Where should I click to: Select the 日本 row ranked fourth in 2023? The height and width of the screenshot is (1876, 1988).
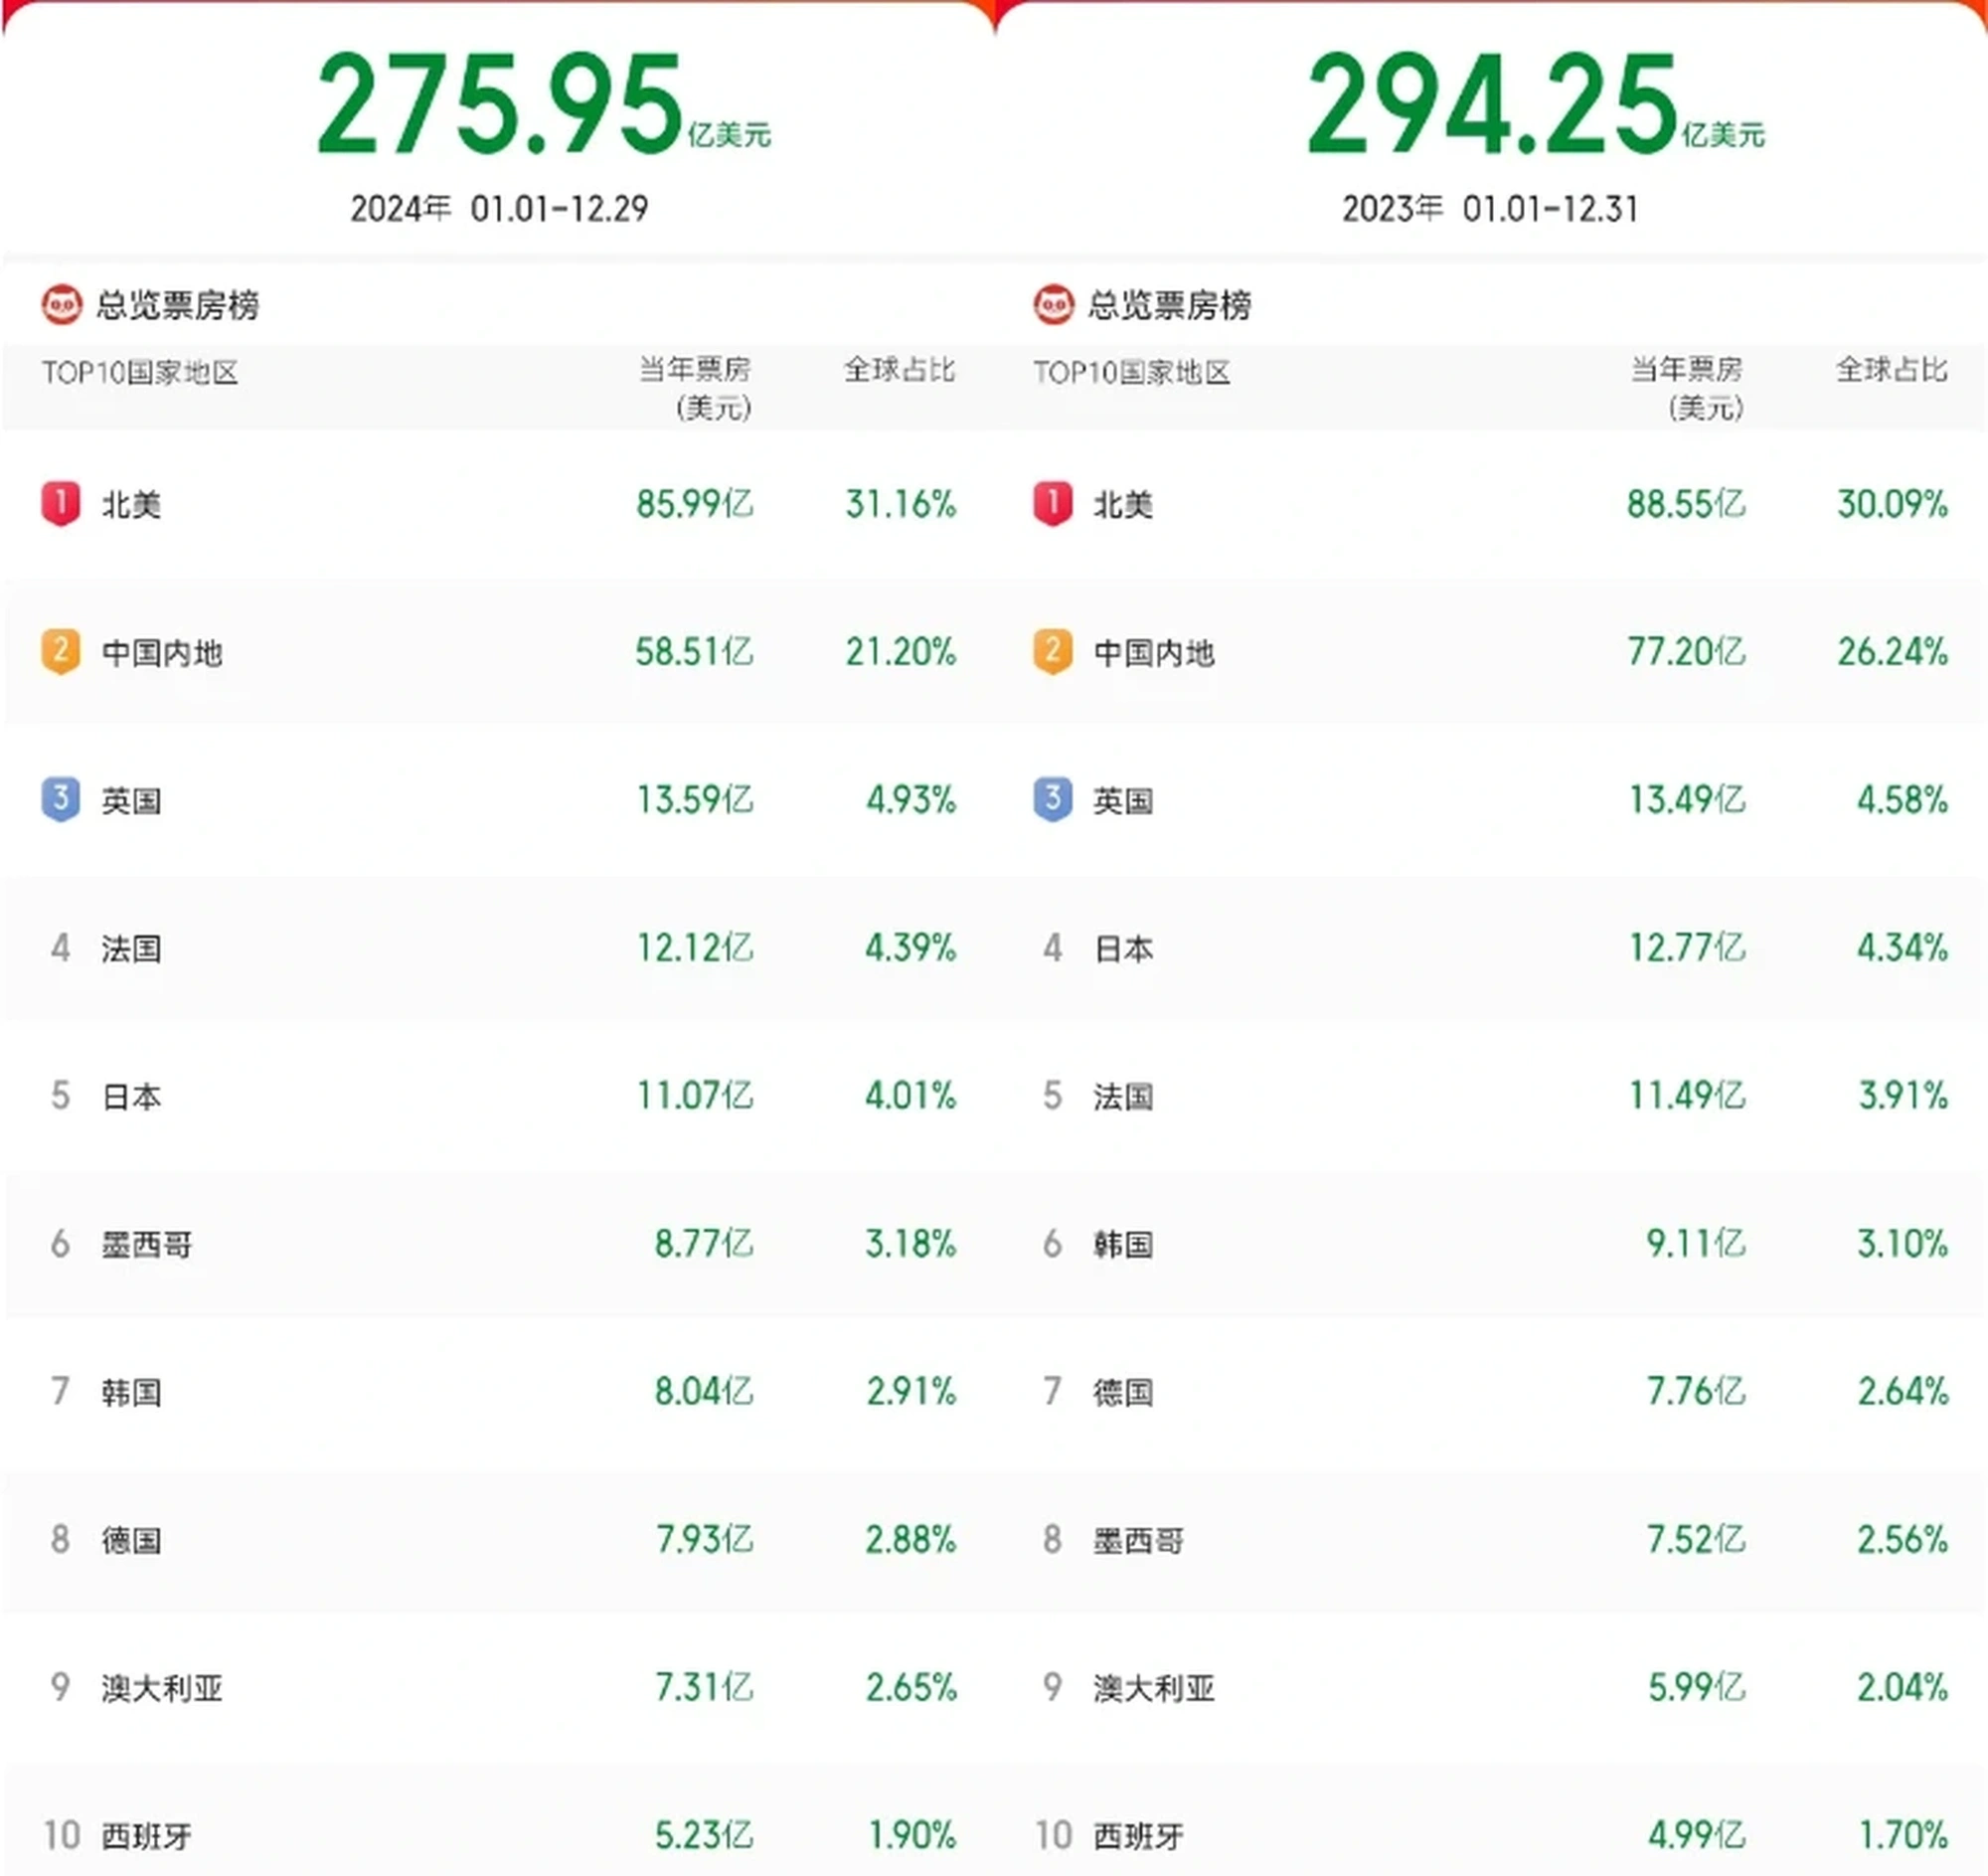tap(1123, 948)
